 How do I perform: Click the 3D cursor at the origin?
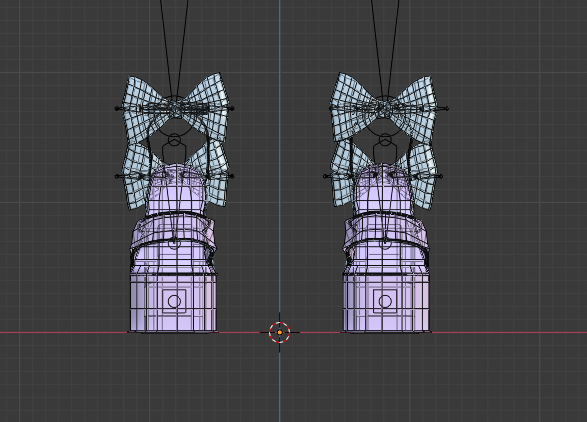(280, 332)
